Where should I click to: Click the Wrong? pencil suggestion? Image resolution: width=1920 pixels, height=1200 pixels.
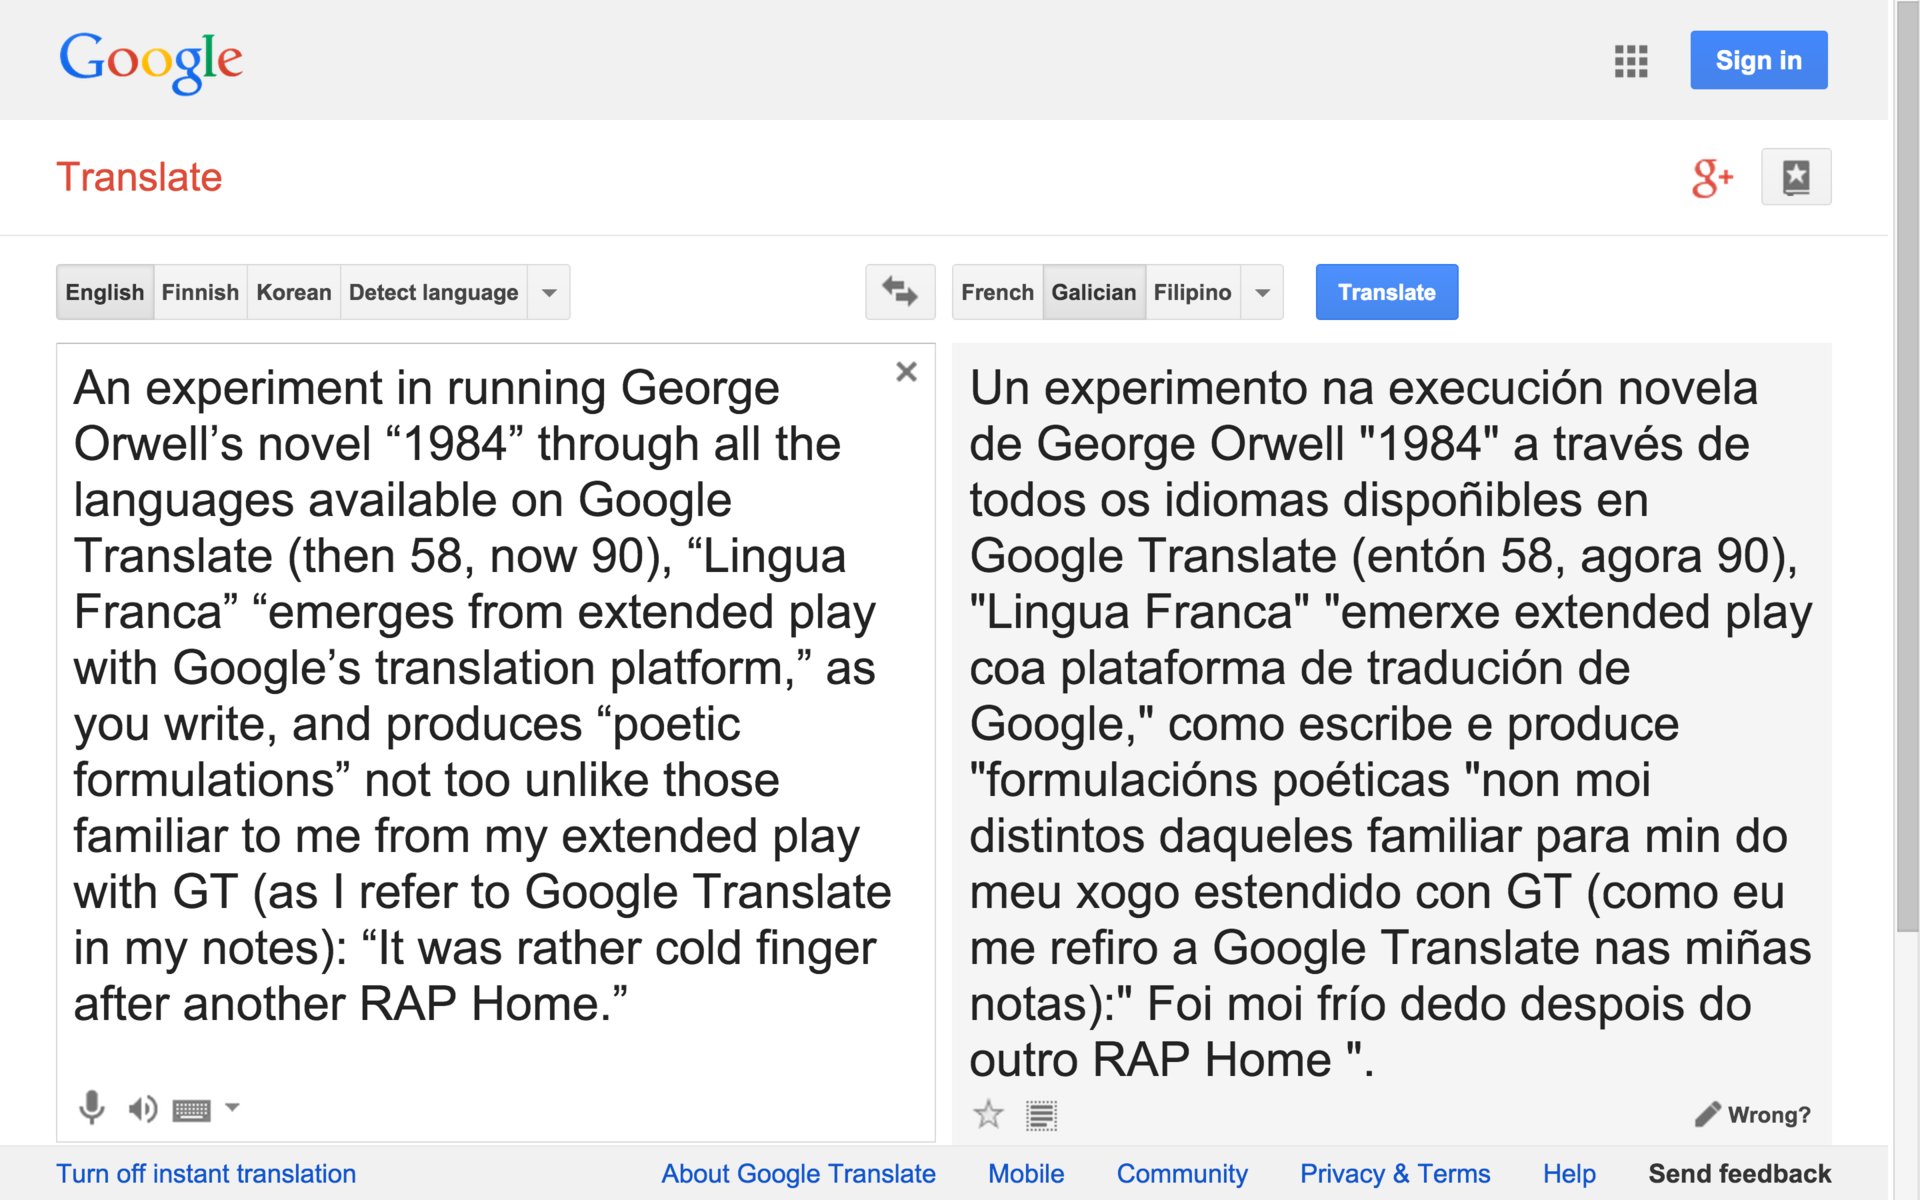(x=1753, y=1115)
